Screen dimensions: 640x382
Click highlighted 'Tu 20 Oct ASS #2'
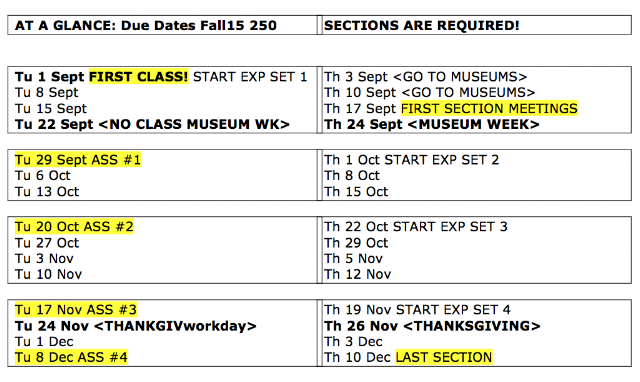(x=74, y=227)
